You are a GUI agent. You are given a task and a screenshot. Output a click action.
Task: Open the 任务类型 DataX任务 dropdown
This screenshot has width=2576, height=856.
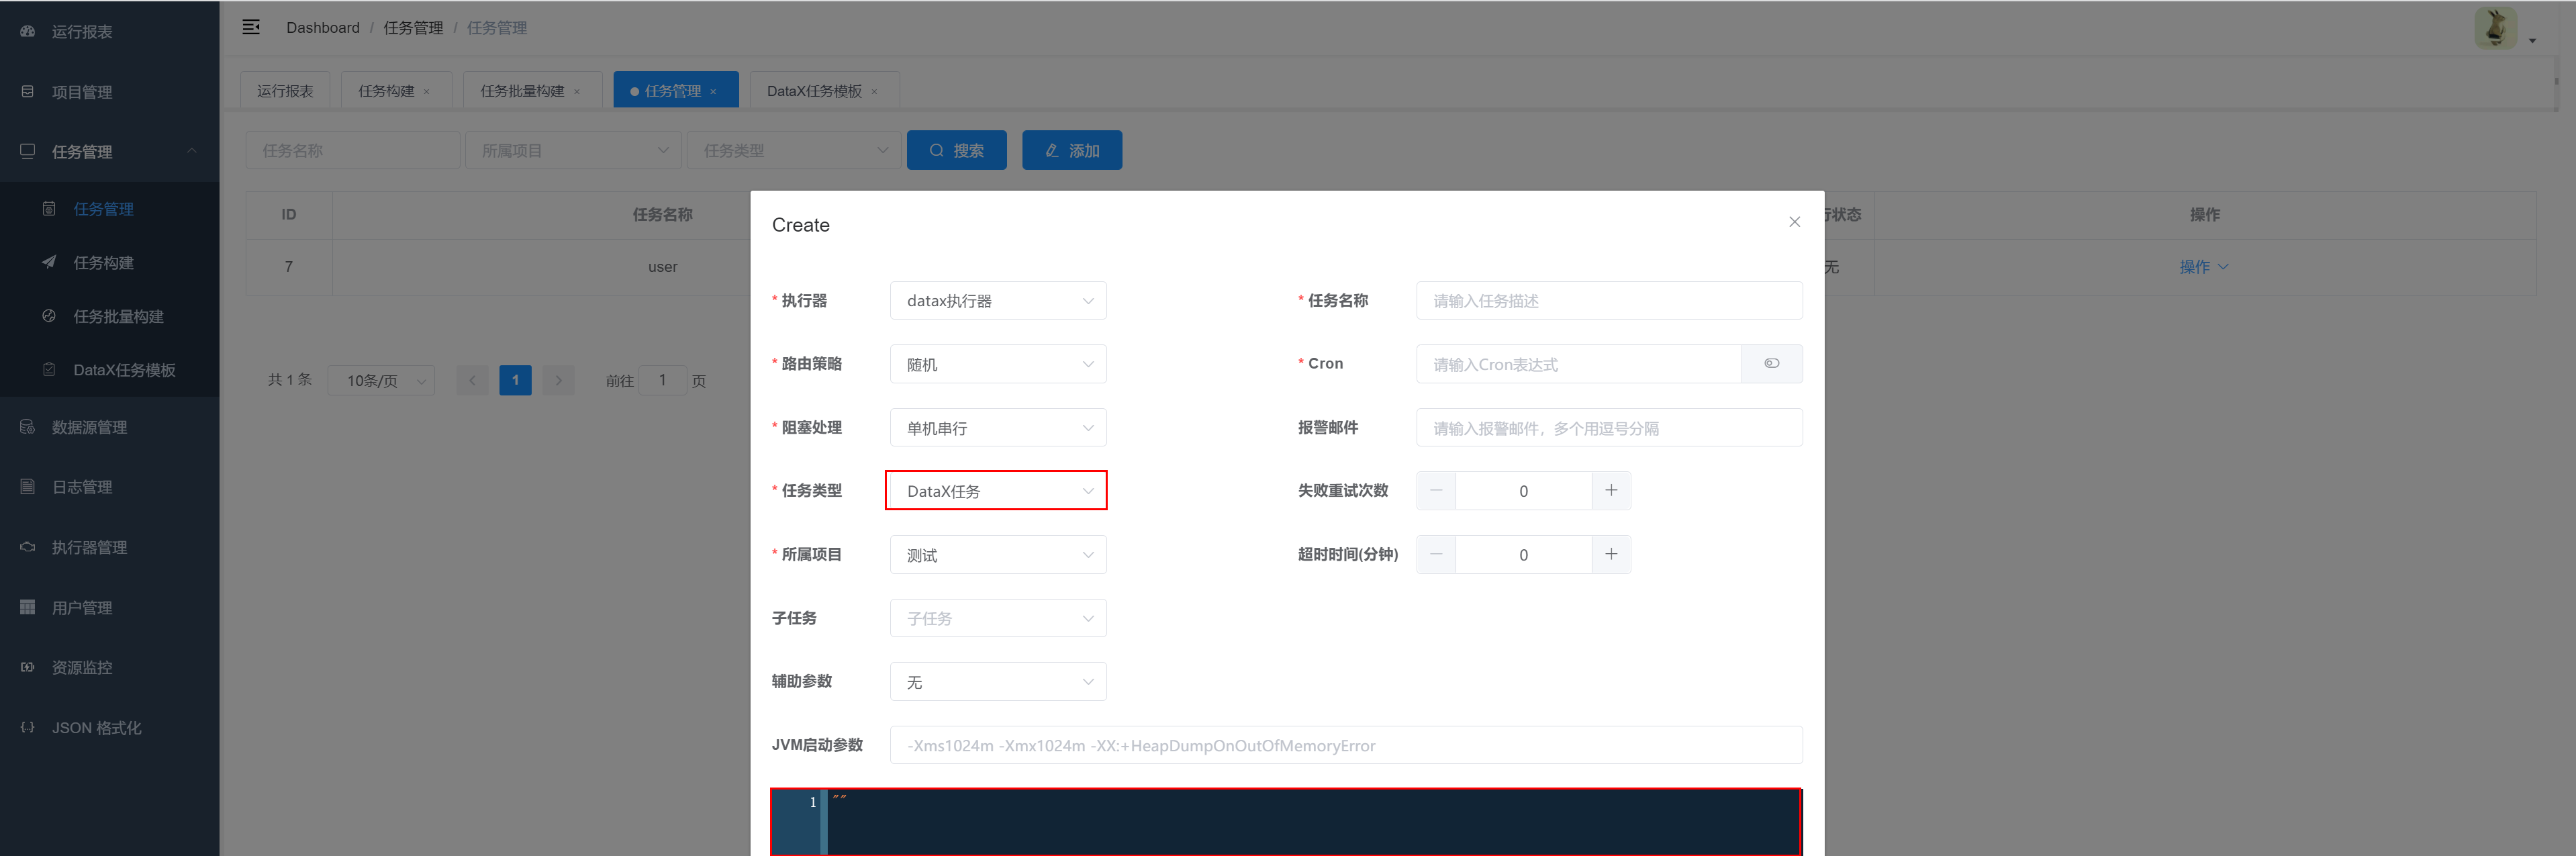pos(996,491)
